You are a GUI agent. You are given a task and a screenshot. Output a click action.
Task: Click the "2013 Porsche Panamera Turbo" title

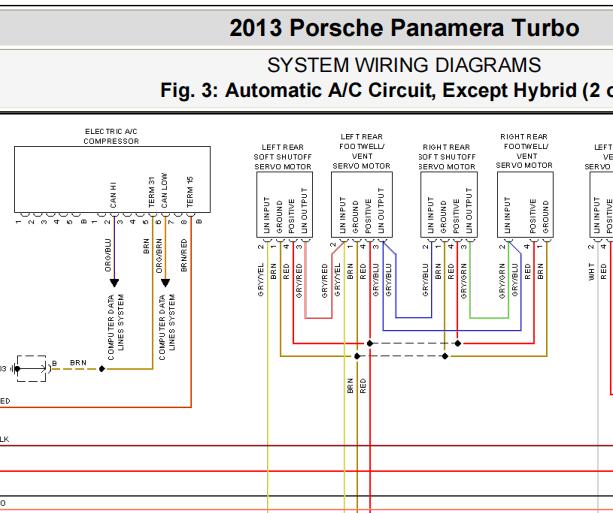click(404, 28)
